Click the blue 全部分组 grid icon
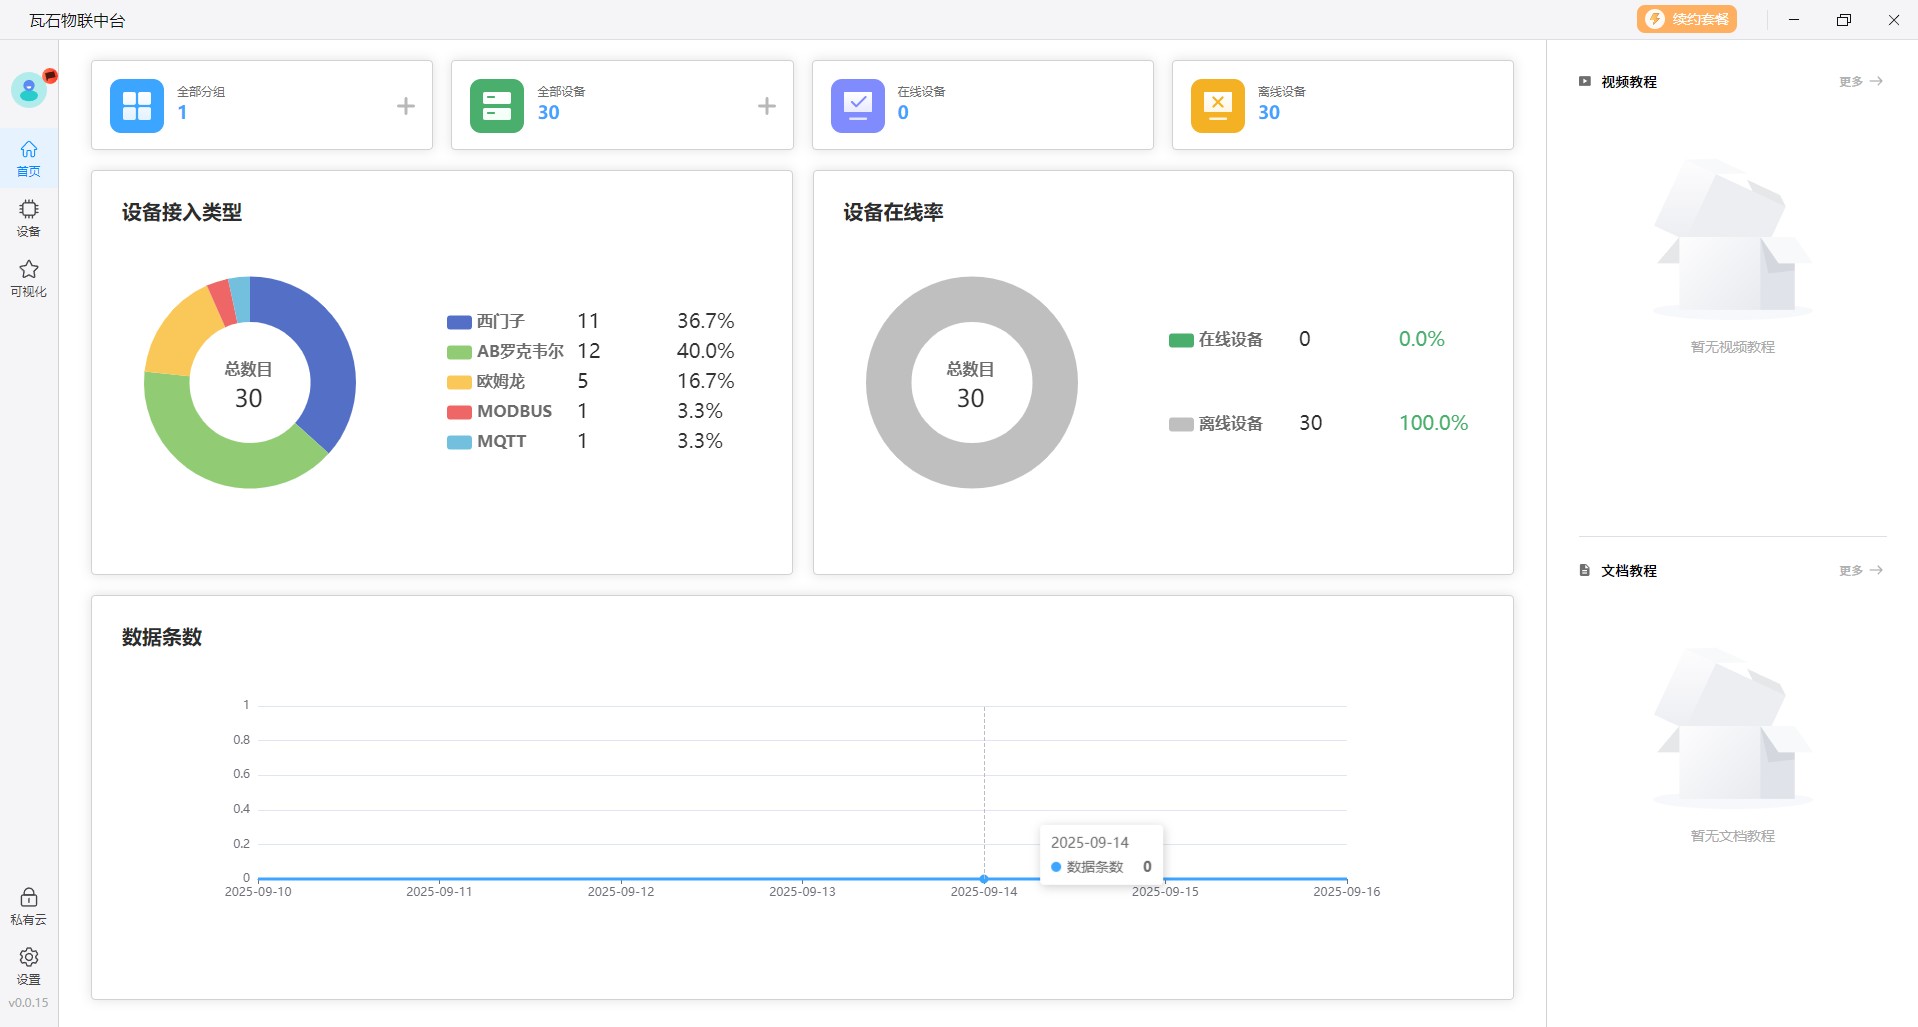 tap(137, 106)
